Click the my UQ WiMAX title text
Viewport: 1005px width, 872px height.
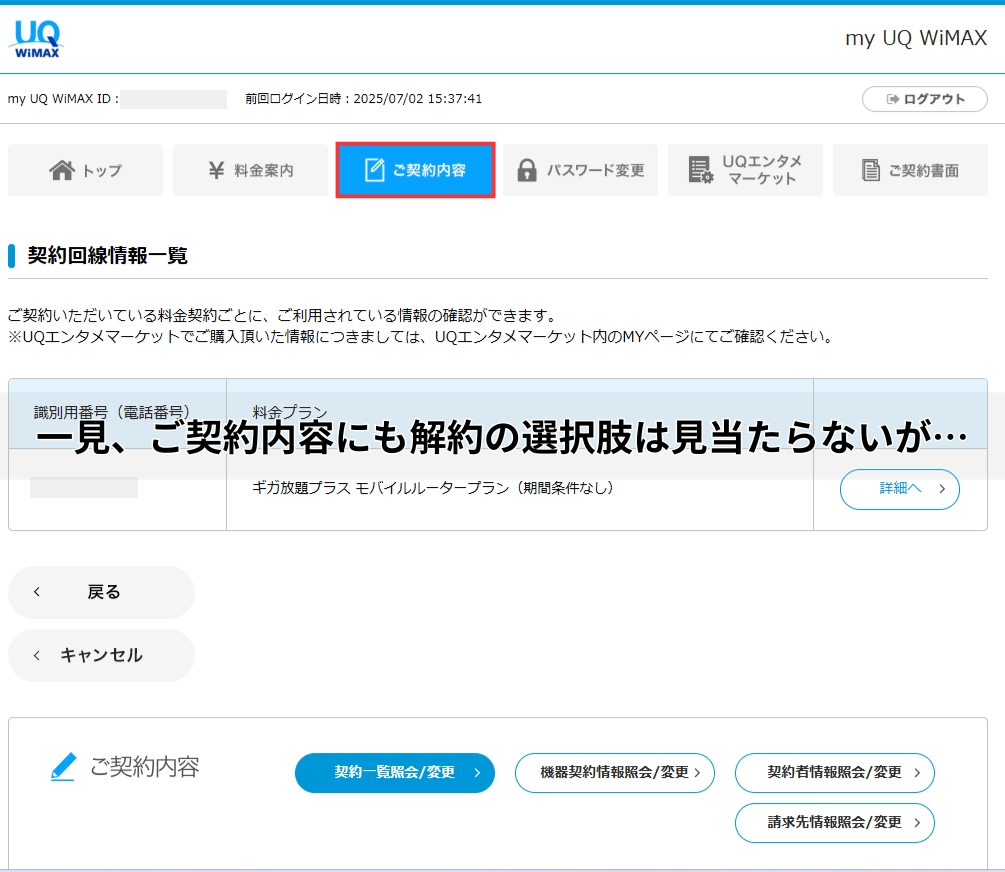coord(916,38)
